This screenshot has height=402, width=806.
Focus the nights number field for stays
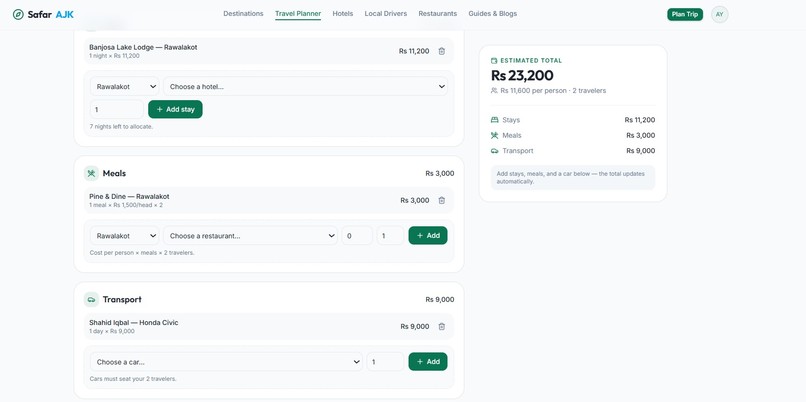[117, 109]
